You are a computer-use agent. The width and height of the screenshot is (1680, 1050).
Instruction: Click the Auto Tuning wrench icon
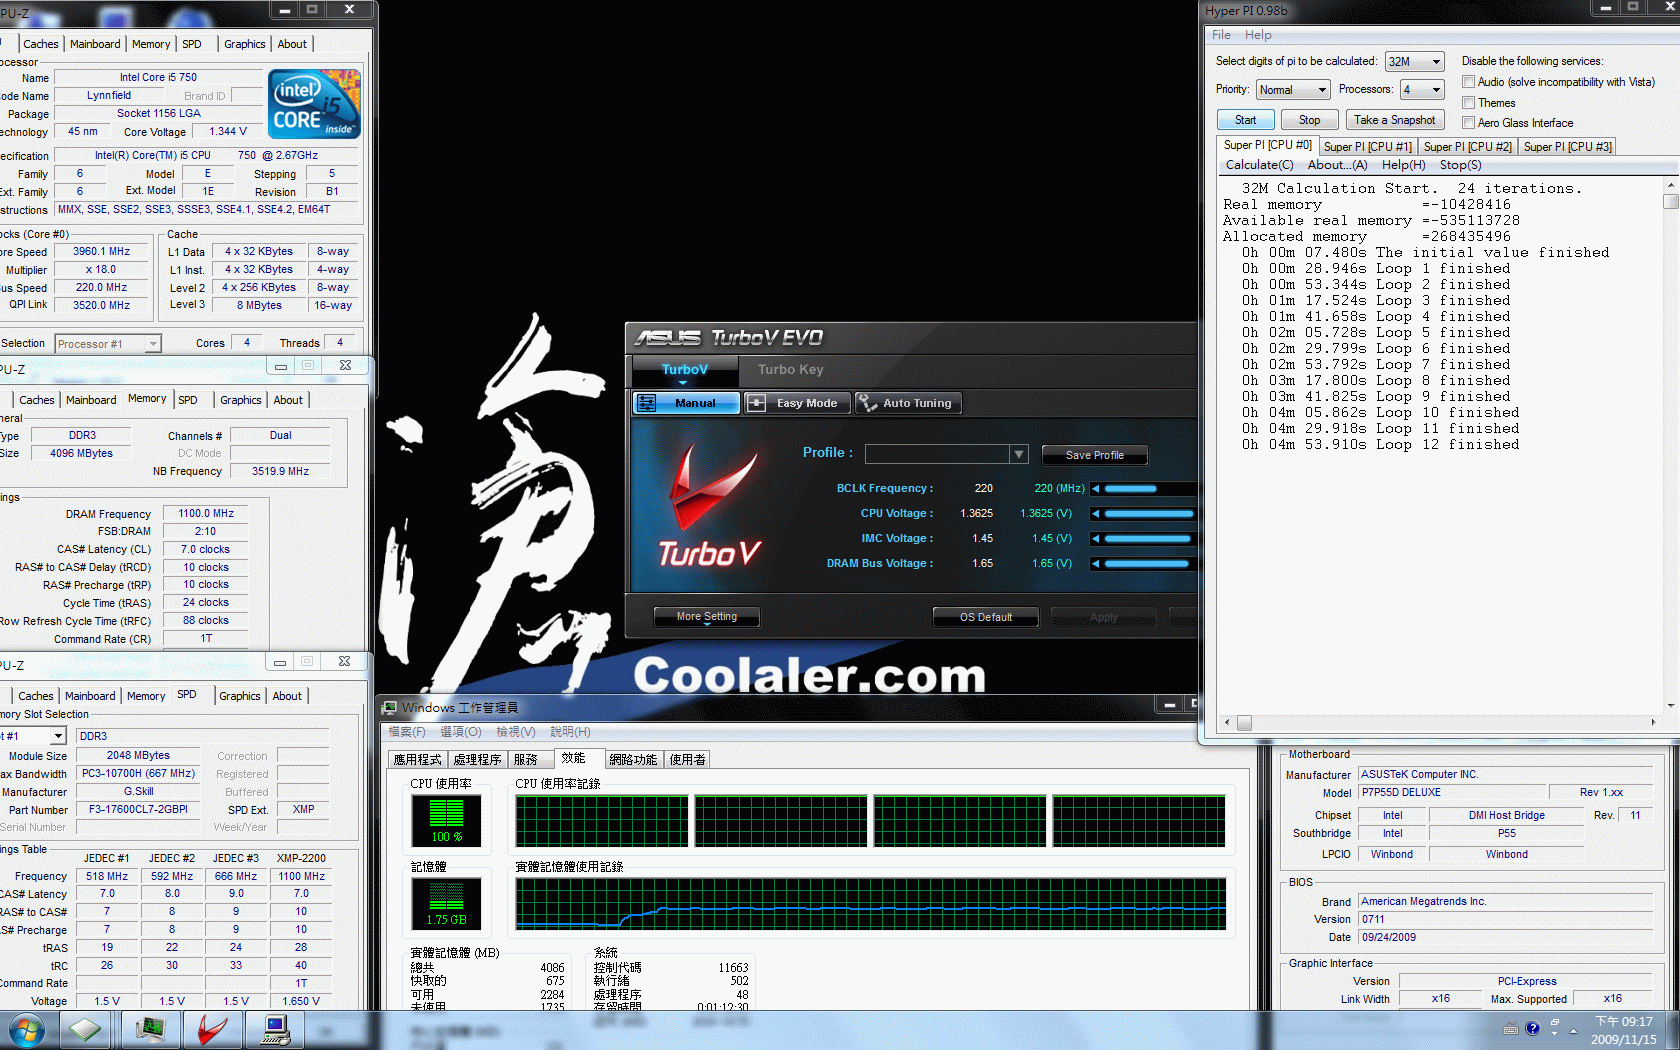point(867,403)
